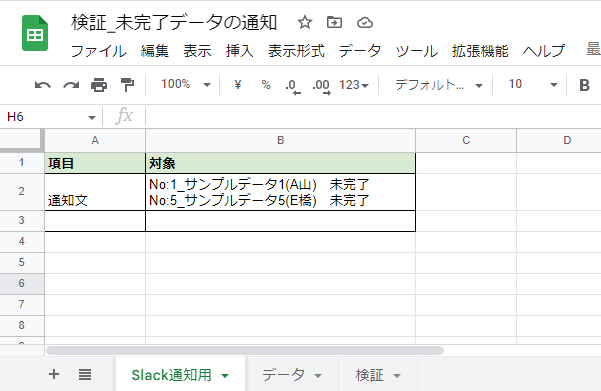
Task: Open the 123 number format dropdown
Action: point(353,85)
